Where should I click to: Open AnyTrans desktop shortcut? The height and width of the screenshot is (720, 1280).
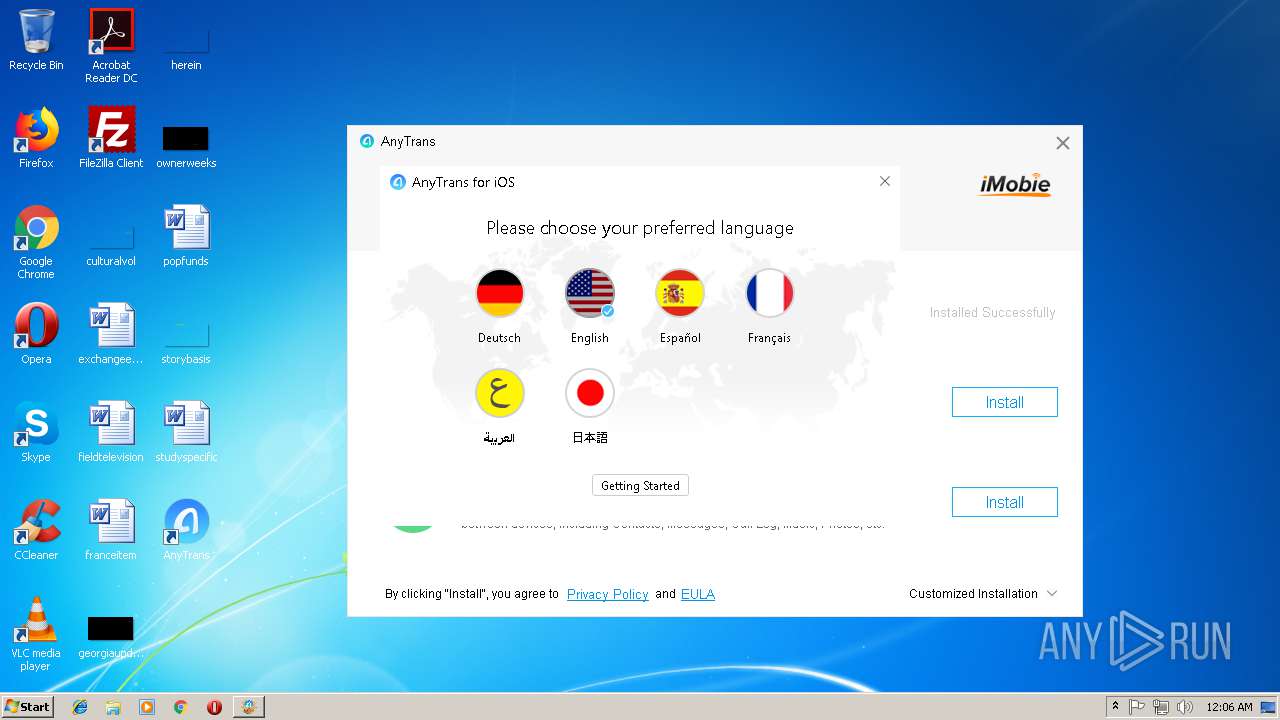pos(186,530)
